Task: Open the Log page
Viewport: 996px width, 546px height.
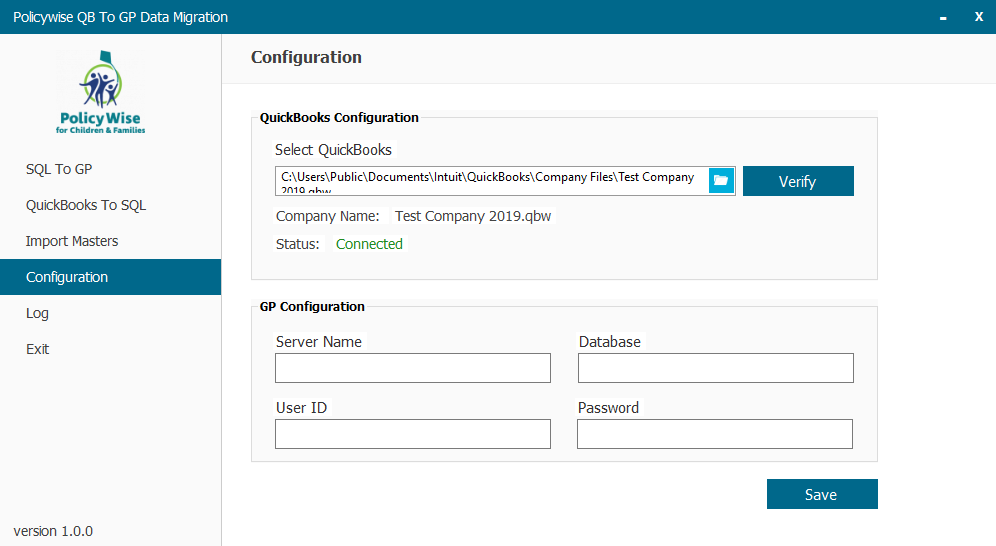Action: (37, 313)
